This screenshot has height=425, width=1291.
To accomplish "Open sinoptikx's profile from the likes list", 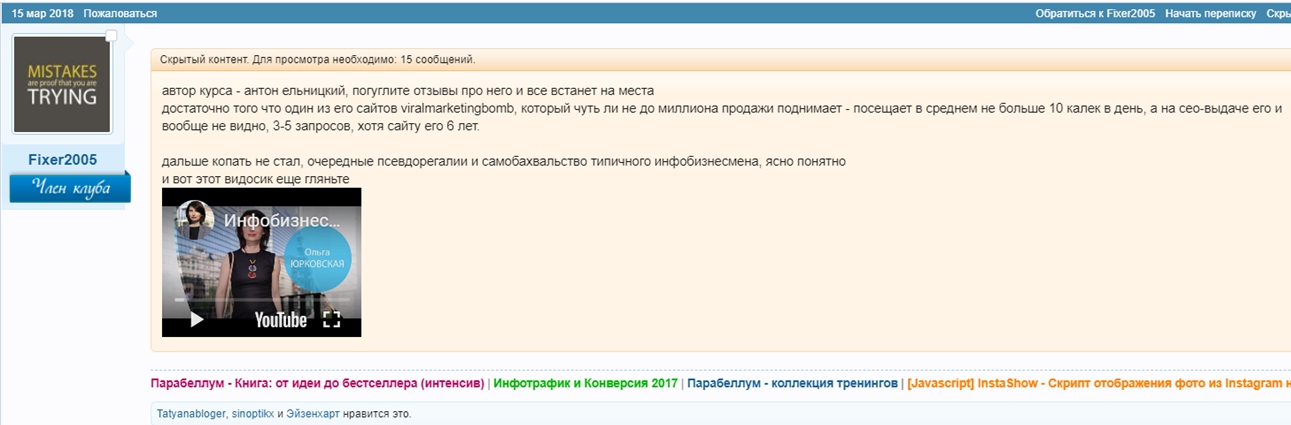I will (253, 413).
